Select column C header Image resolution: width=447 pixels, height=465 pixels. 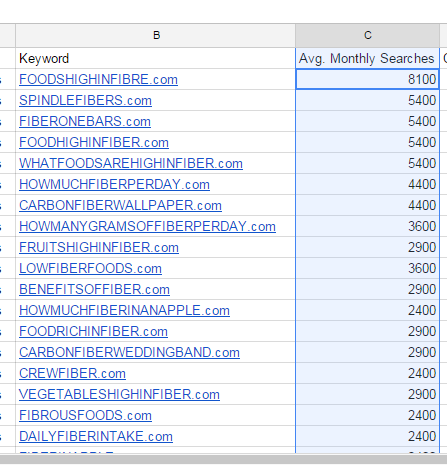click(367, 35)
